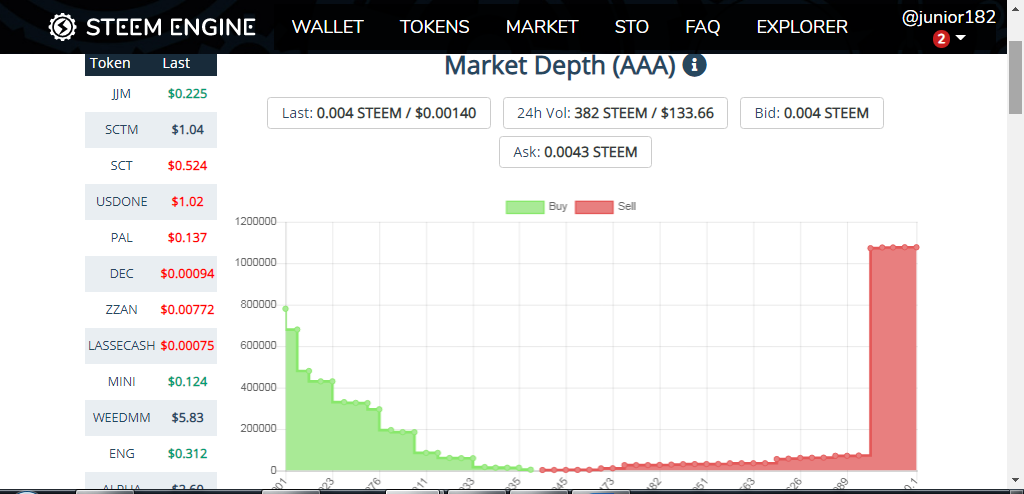
Task: Select the MINI token row
Action: tap(151, 382)
